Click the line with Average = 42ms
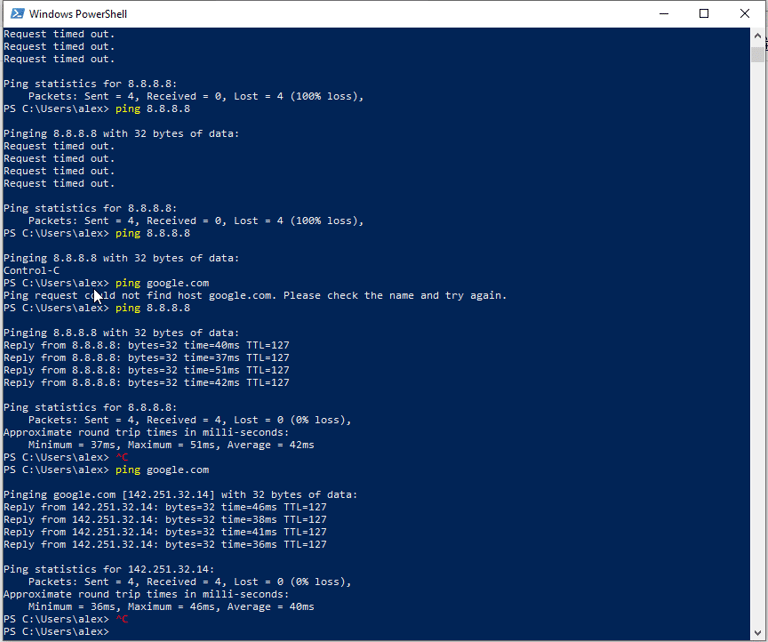The height and width of the screenshot is (642, 768). 171,445
